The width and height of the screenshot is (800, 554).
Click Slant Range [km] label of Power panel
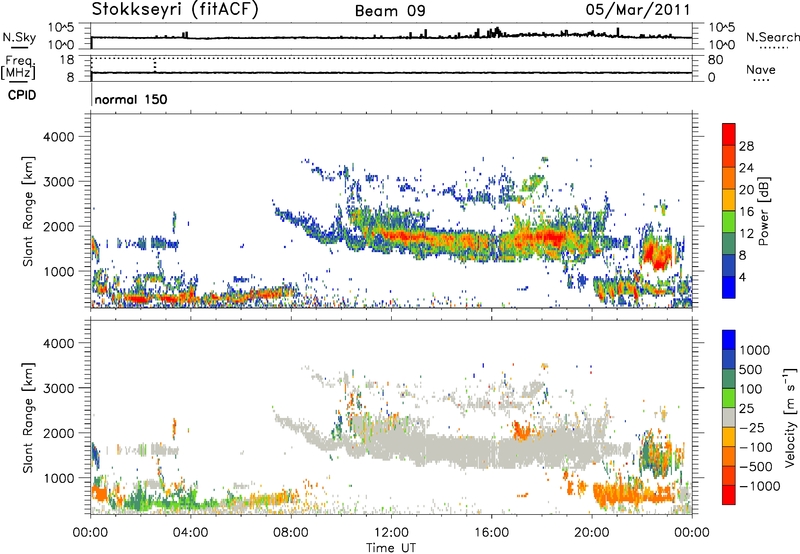point(28,211)
